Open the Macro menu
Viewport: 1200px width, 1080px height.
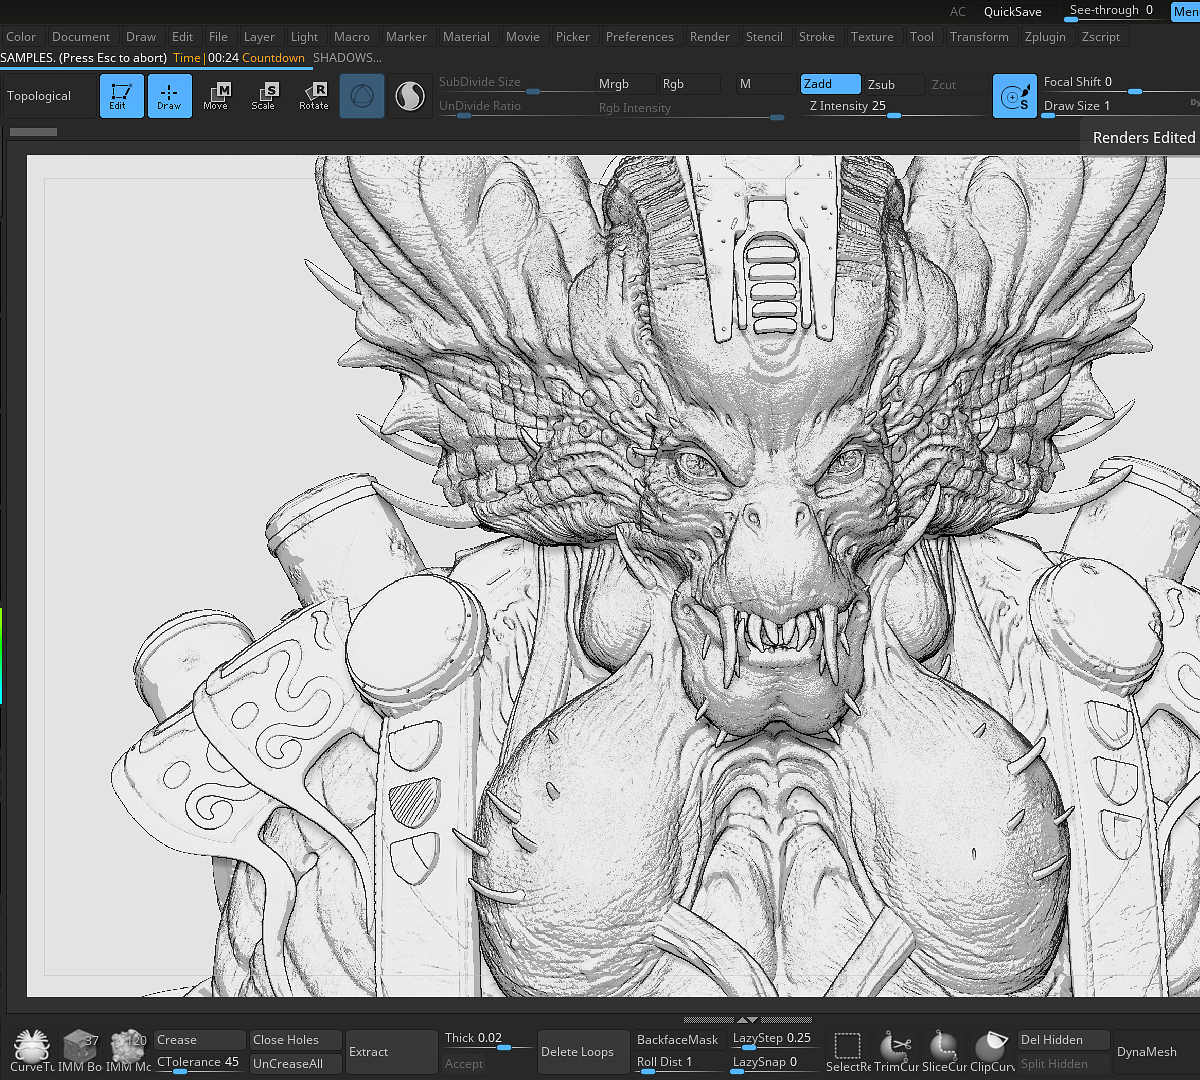(351, 37)
